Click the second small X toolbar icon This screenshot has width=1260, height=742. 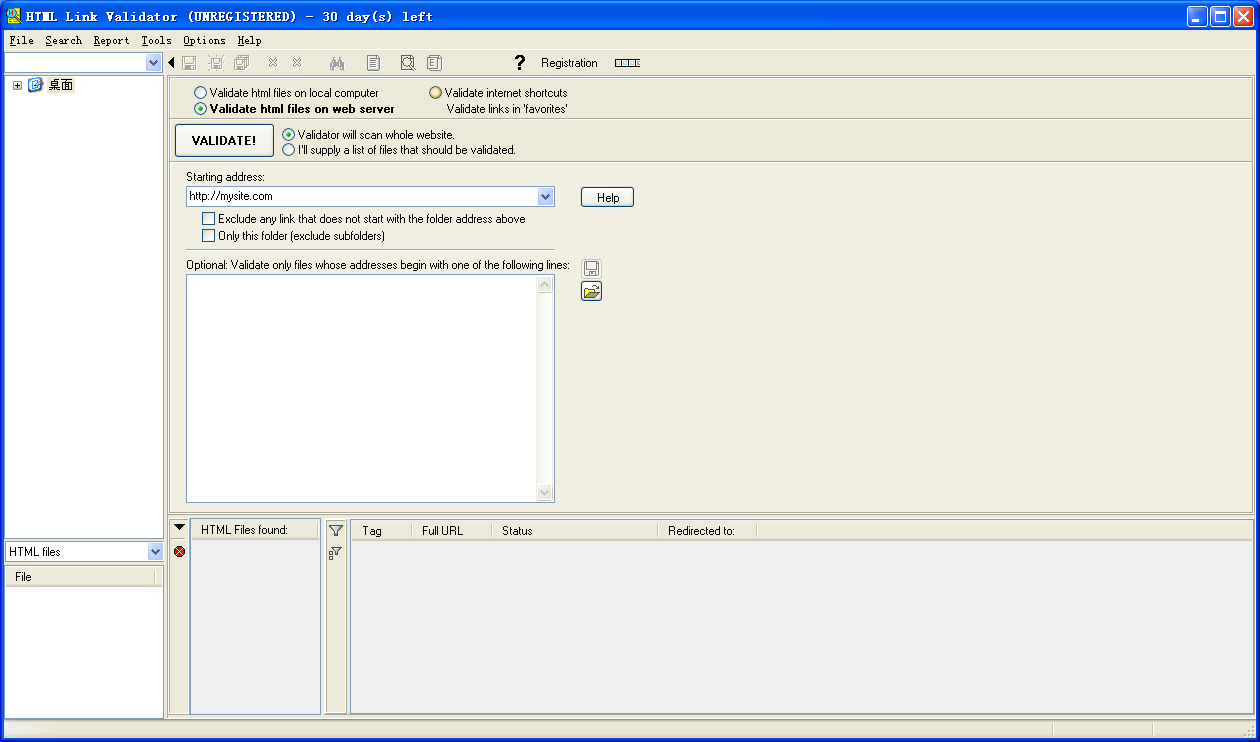(x=296, y=63)
